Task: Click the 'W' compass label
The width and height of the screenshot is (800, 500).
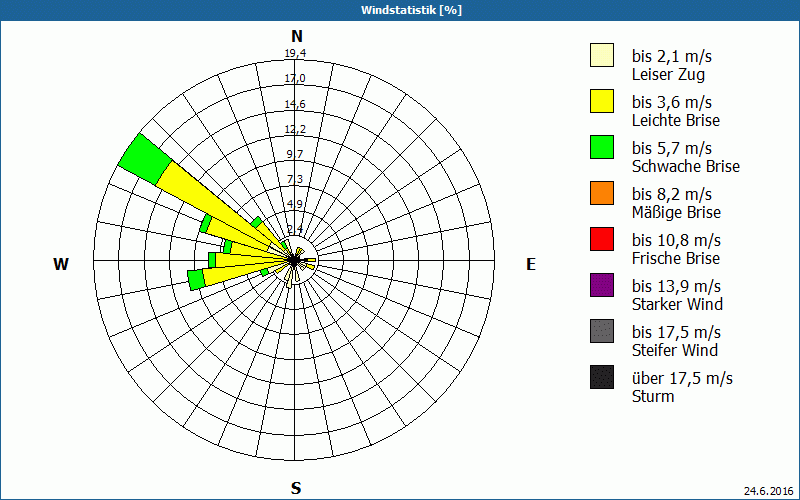Action: 61,264
